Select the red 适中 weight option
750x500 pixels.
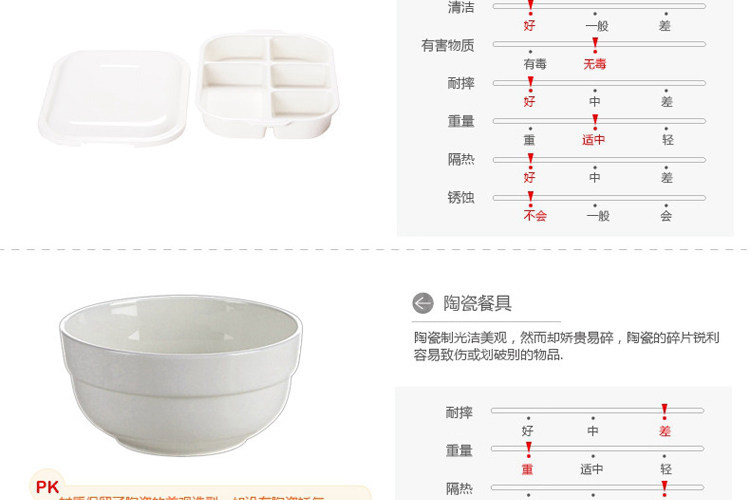pos(594,140)
